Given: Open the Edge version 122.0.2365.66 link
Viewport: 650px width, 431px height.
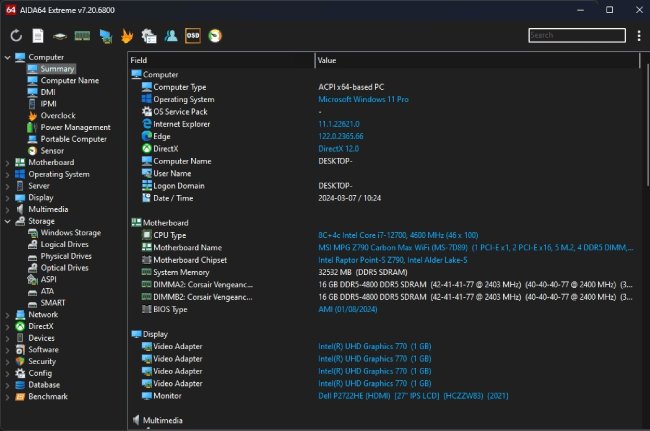Looking at the screenshot, I should (341, 136).
